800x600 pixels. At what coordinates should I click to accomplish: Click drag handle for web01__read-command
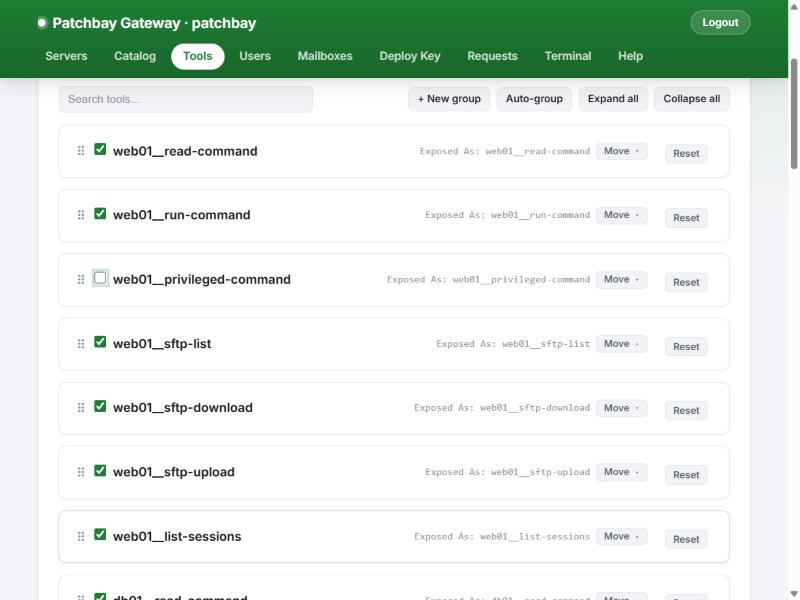(81, 151)
